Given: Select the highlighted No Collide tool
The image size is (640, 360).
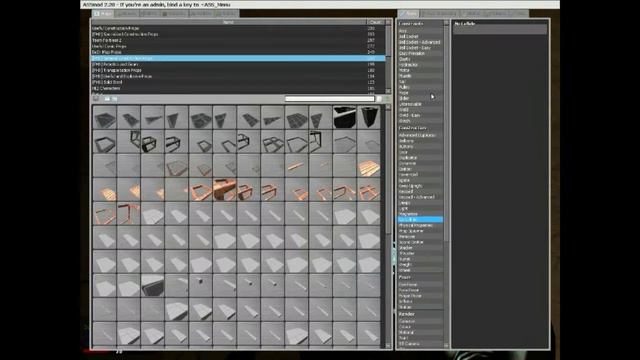Looking at the screenshot, I should coord(420,220).
